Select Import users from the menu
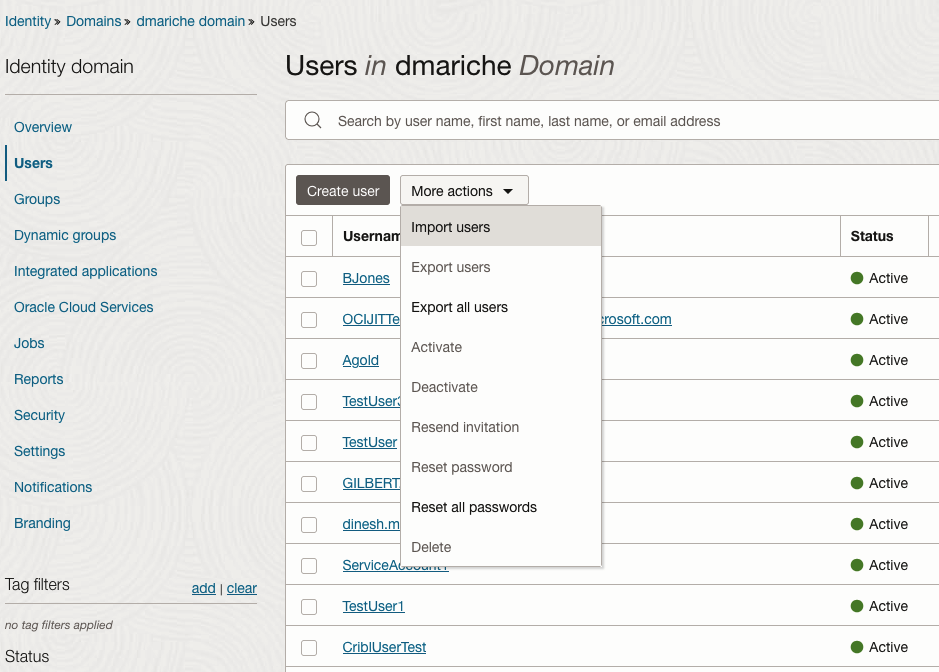The height and width of the screenshot is (672, 939). click(450, 227)
